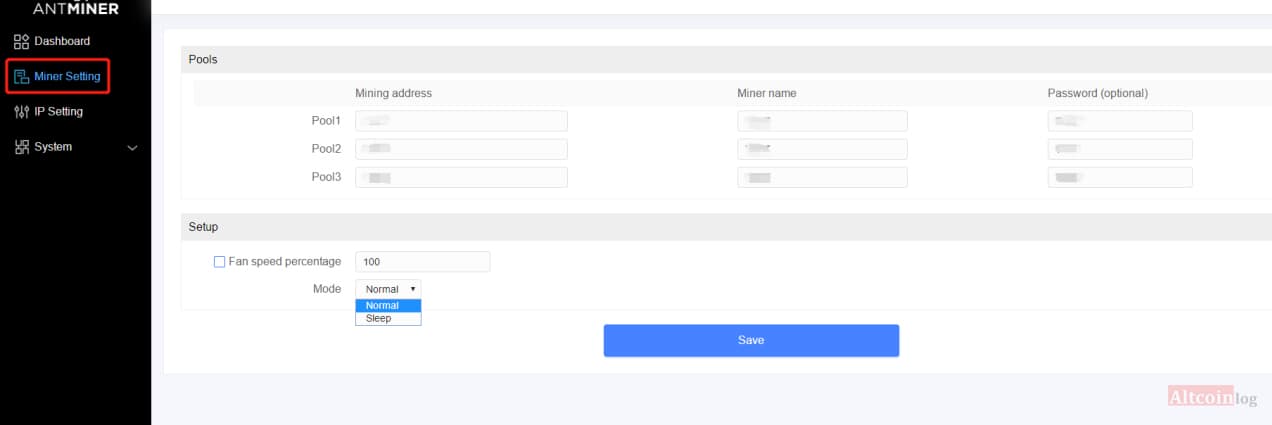Click the Pool3 miner name field
Screen dimensions: 1272x425
point(822,177)
